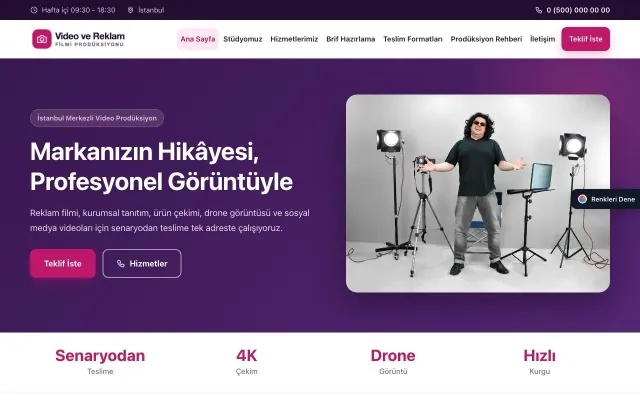Click the FİLMİ PRODÜKSİYONU subtitle under the logo

click(x=89, y=44)
